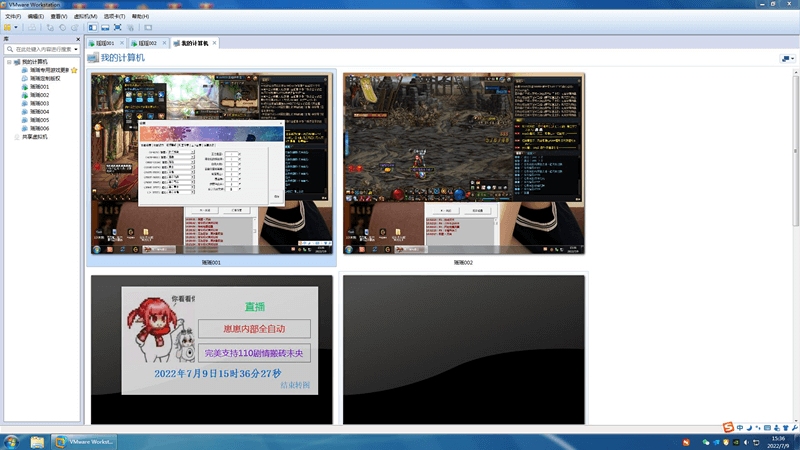Viewport: 800px width, 450px height.
Task: Click the VMware Workstation taskbar button
Action: coord(84,442)
